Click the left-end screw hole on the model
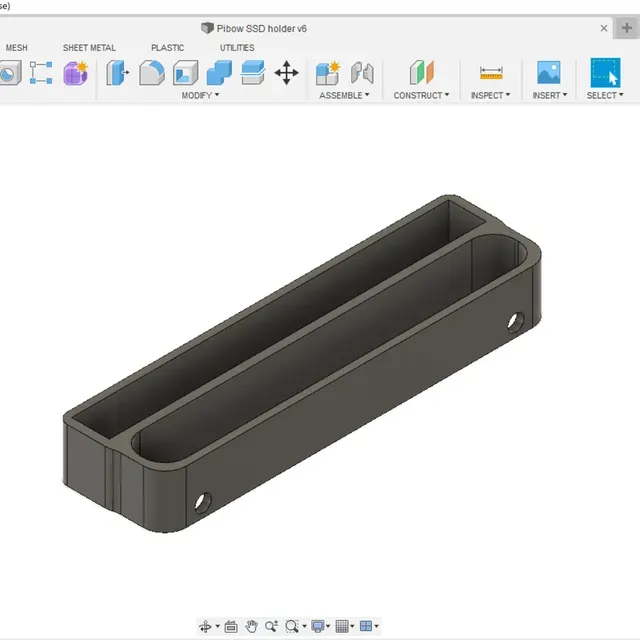 203,503
